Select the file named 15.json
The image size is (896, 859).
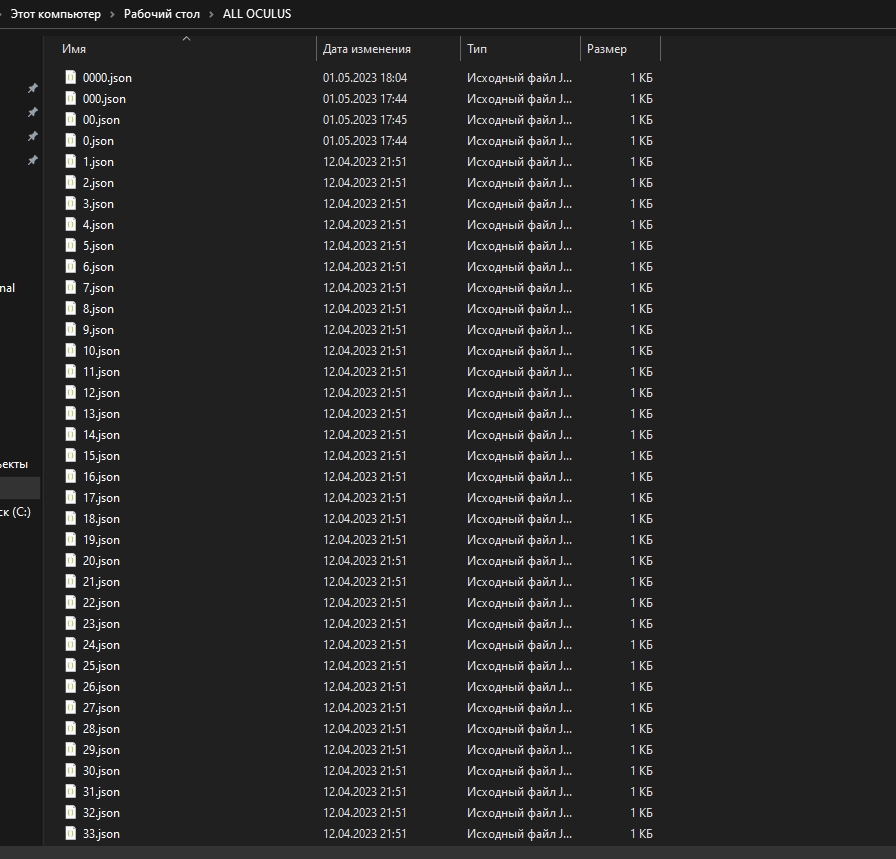point(101,455)
